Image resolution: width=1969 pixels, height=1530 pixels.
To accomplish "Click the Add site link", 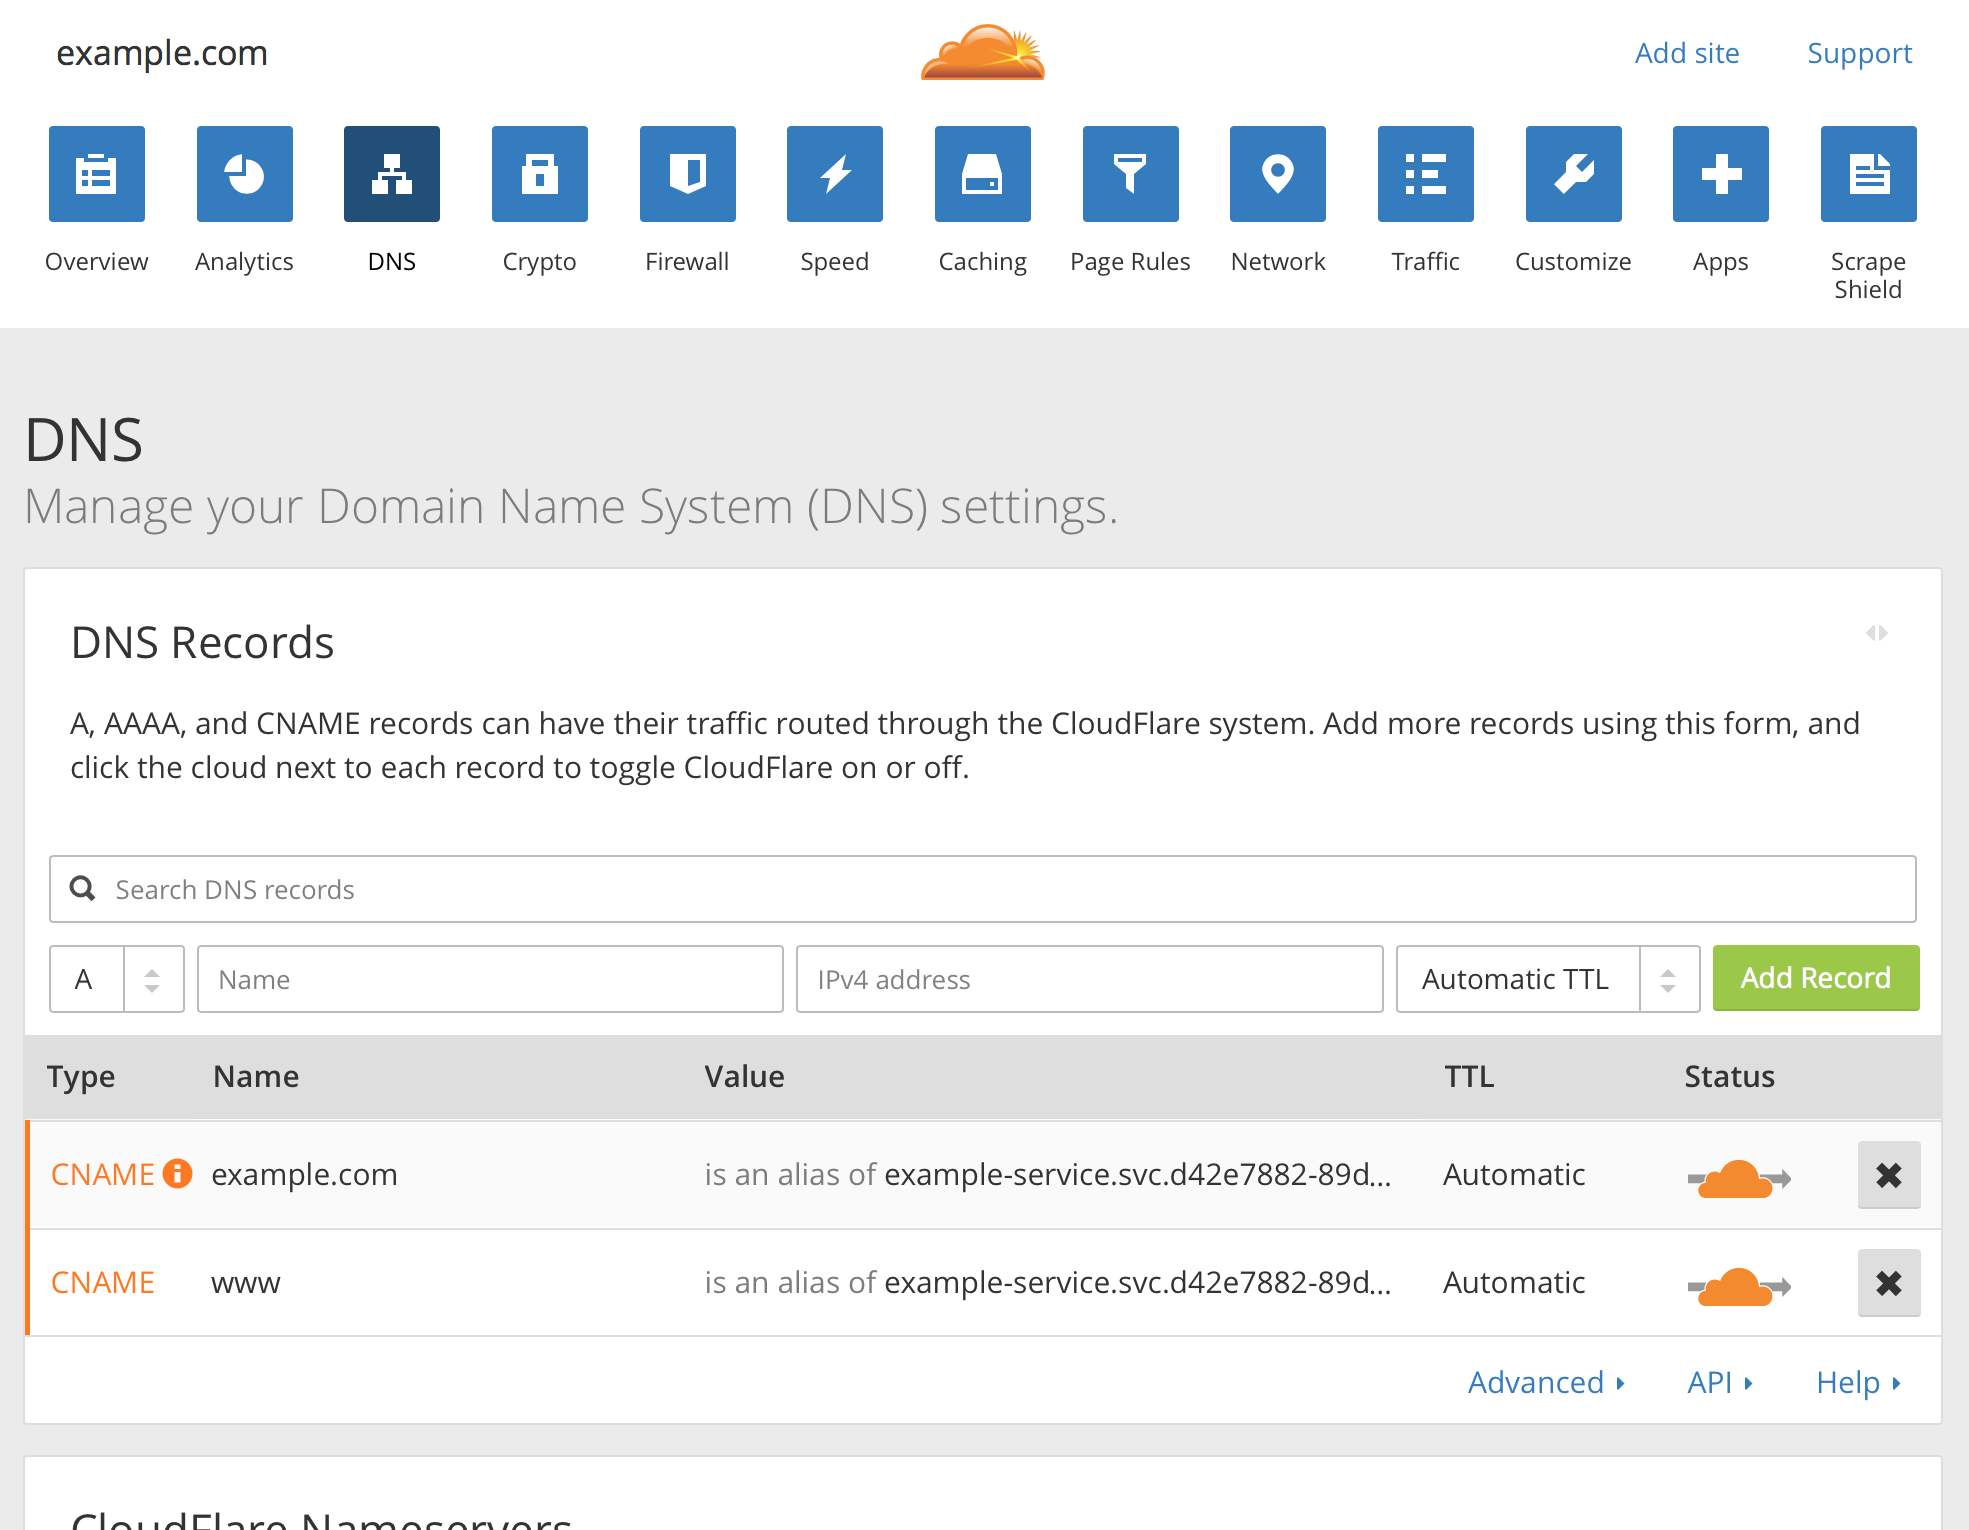I will click(1687, 53).
